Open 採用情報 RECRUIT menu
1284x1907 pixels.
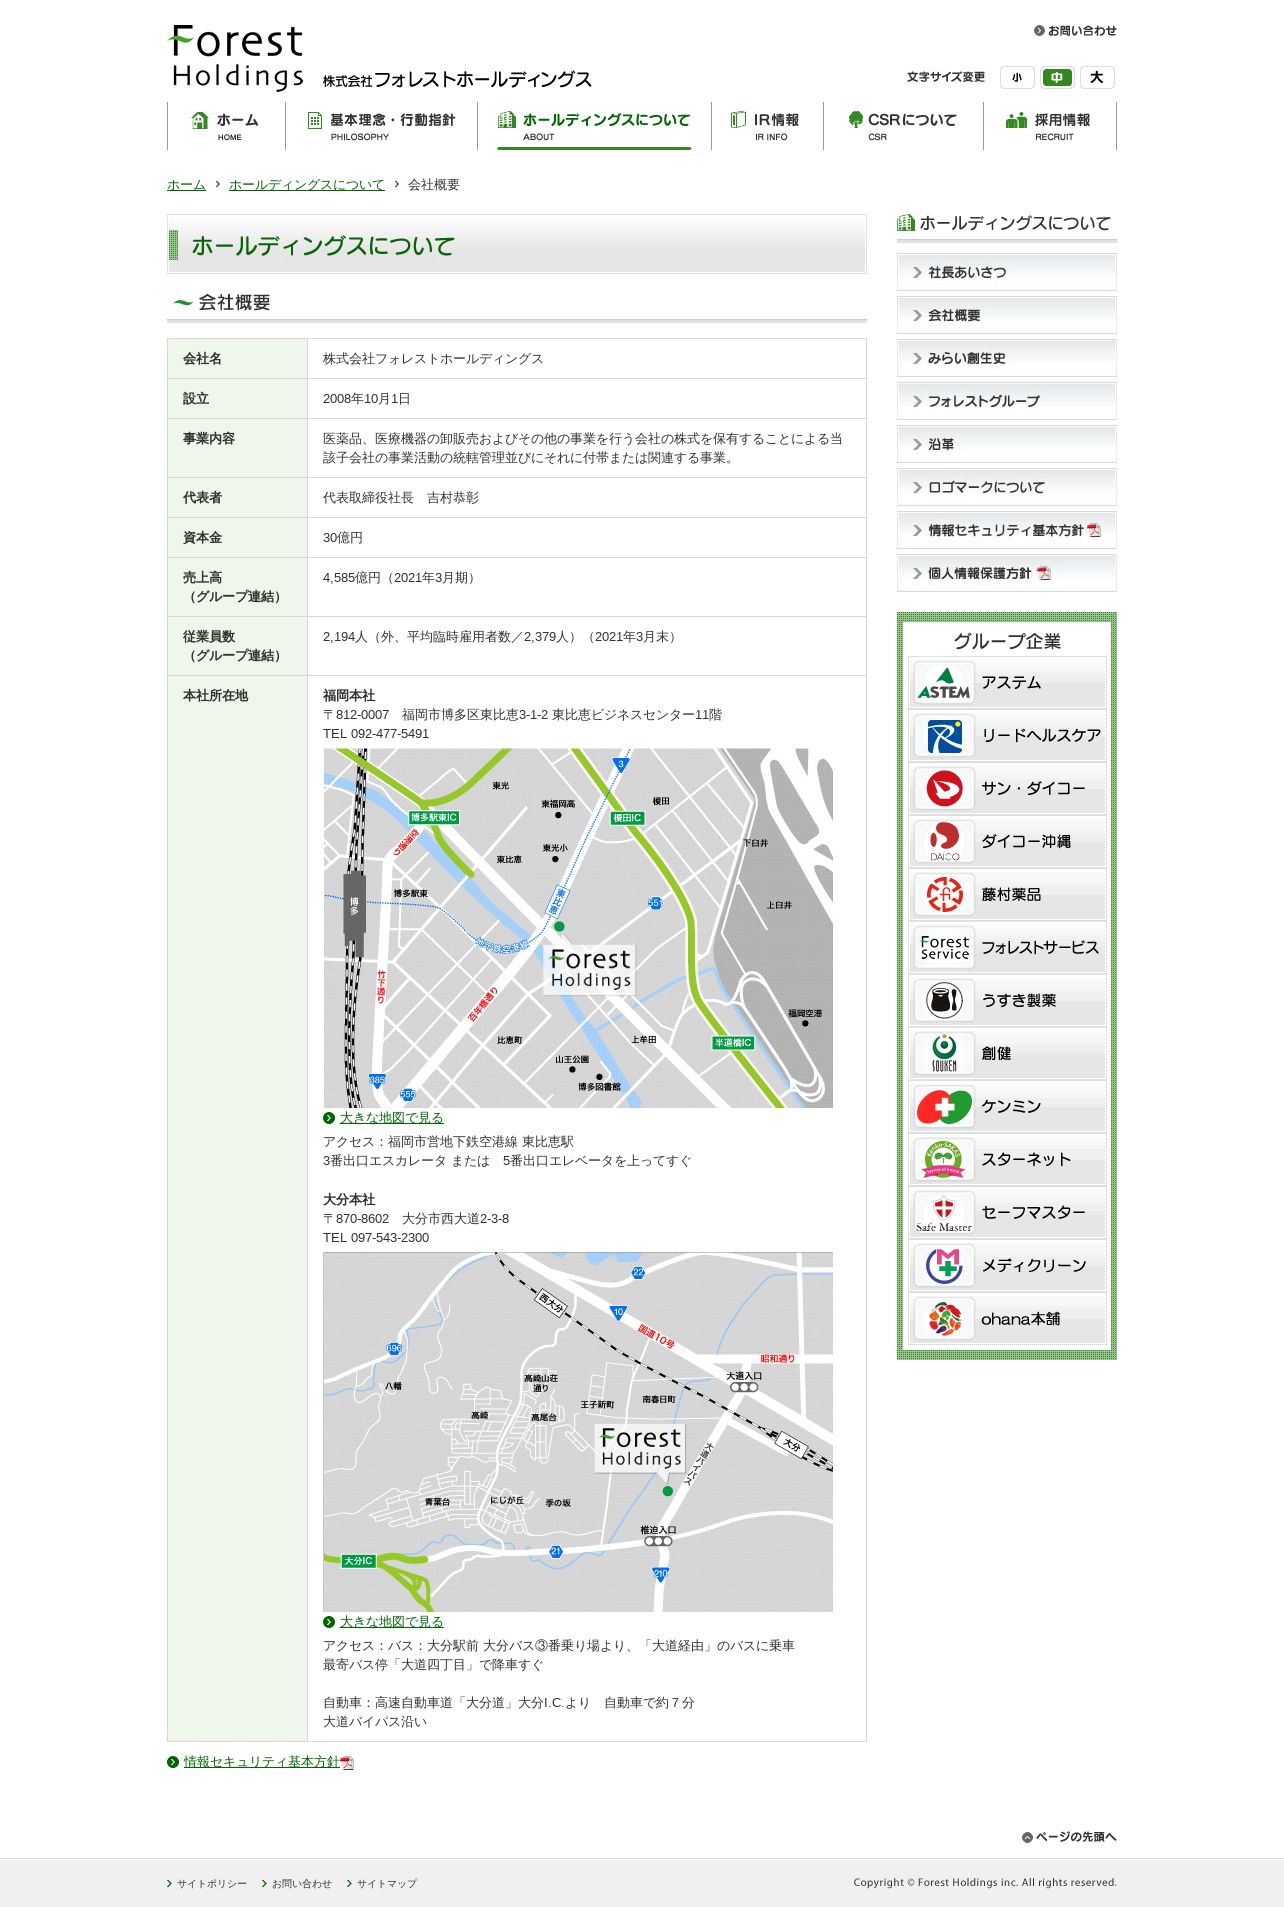click(x=1049, y=126)
